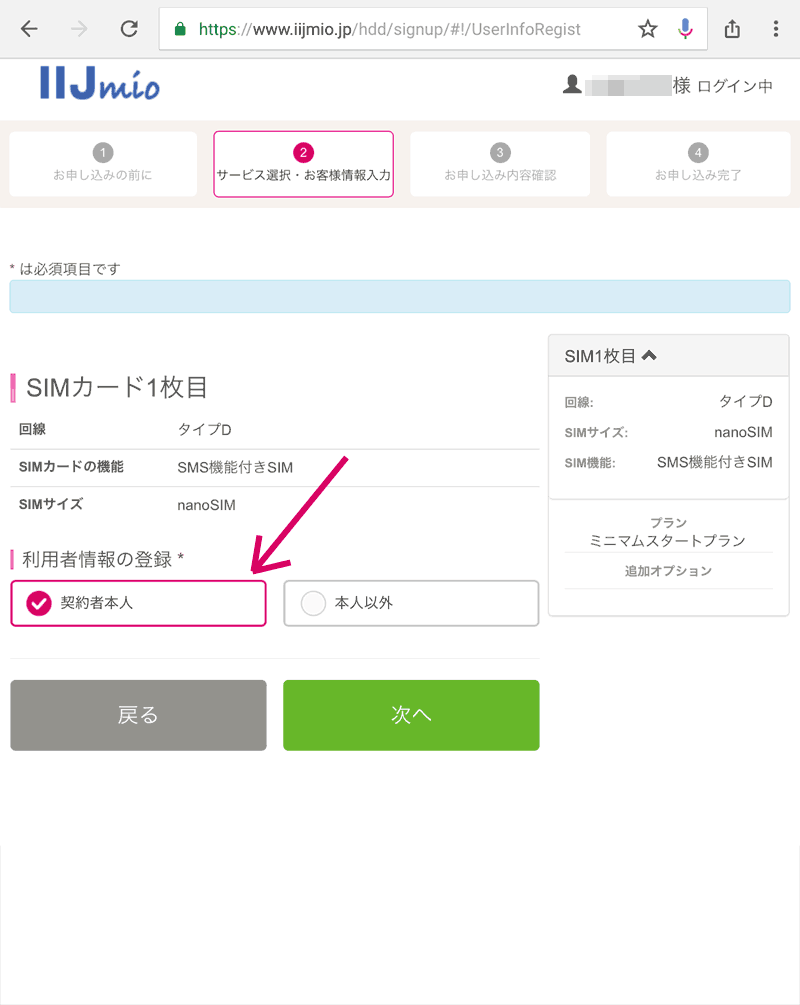Image resolution: width=800 pixels, height=1005 pixels.
Task: Click the user account silhouette icon
Action: (x=572, y=85)
